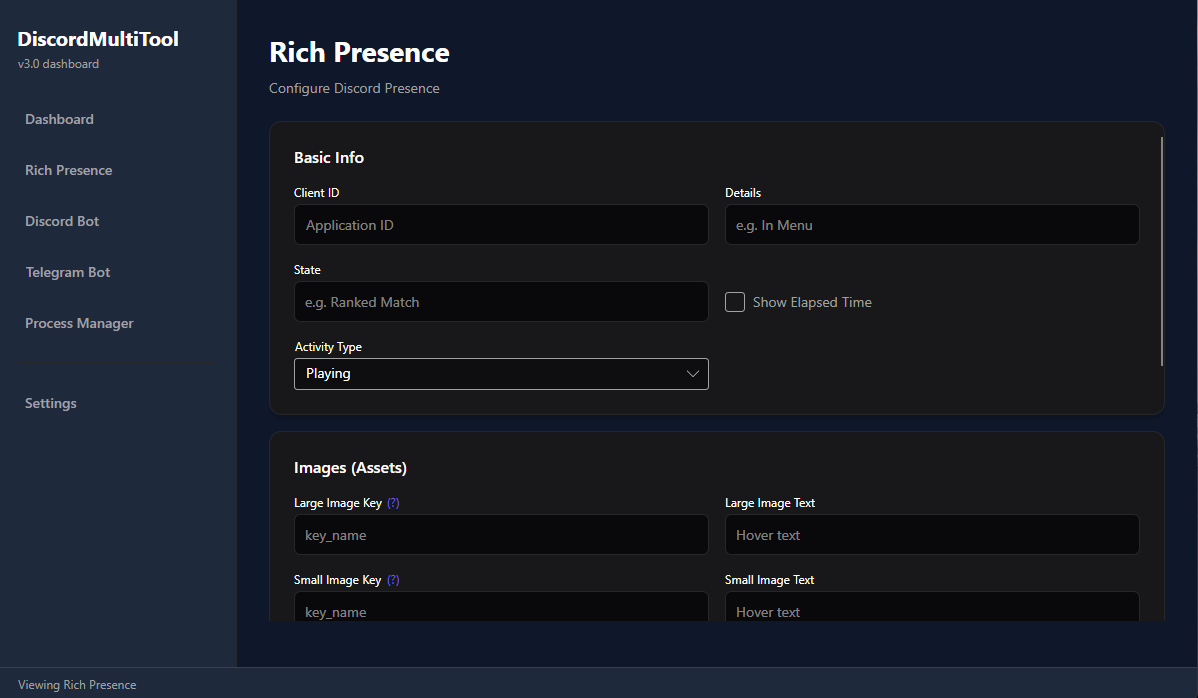Select the Small Image Key field

click(x=501, y=608)
